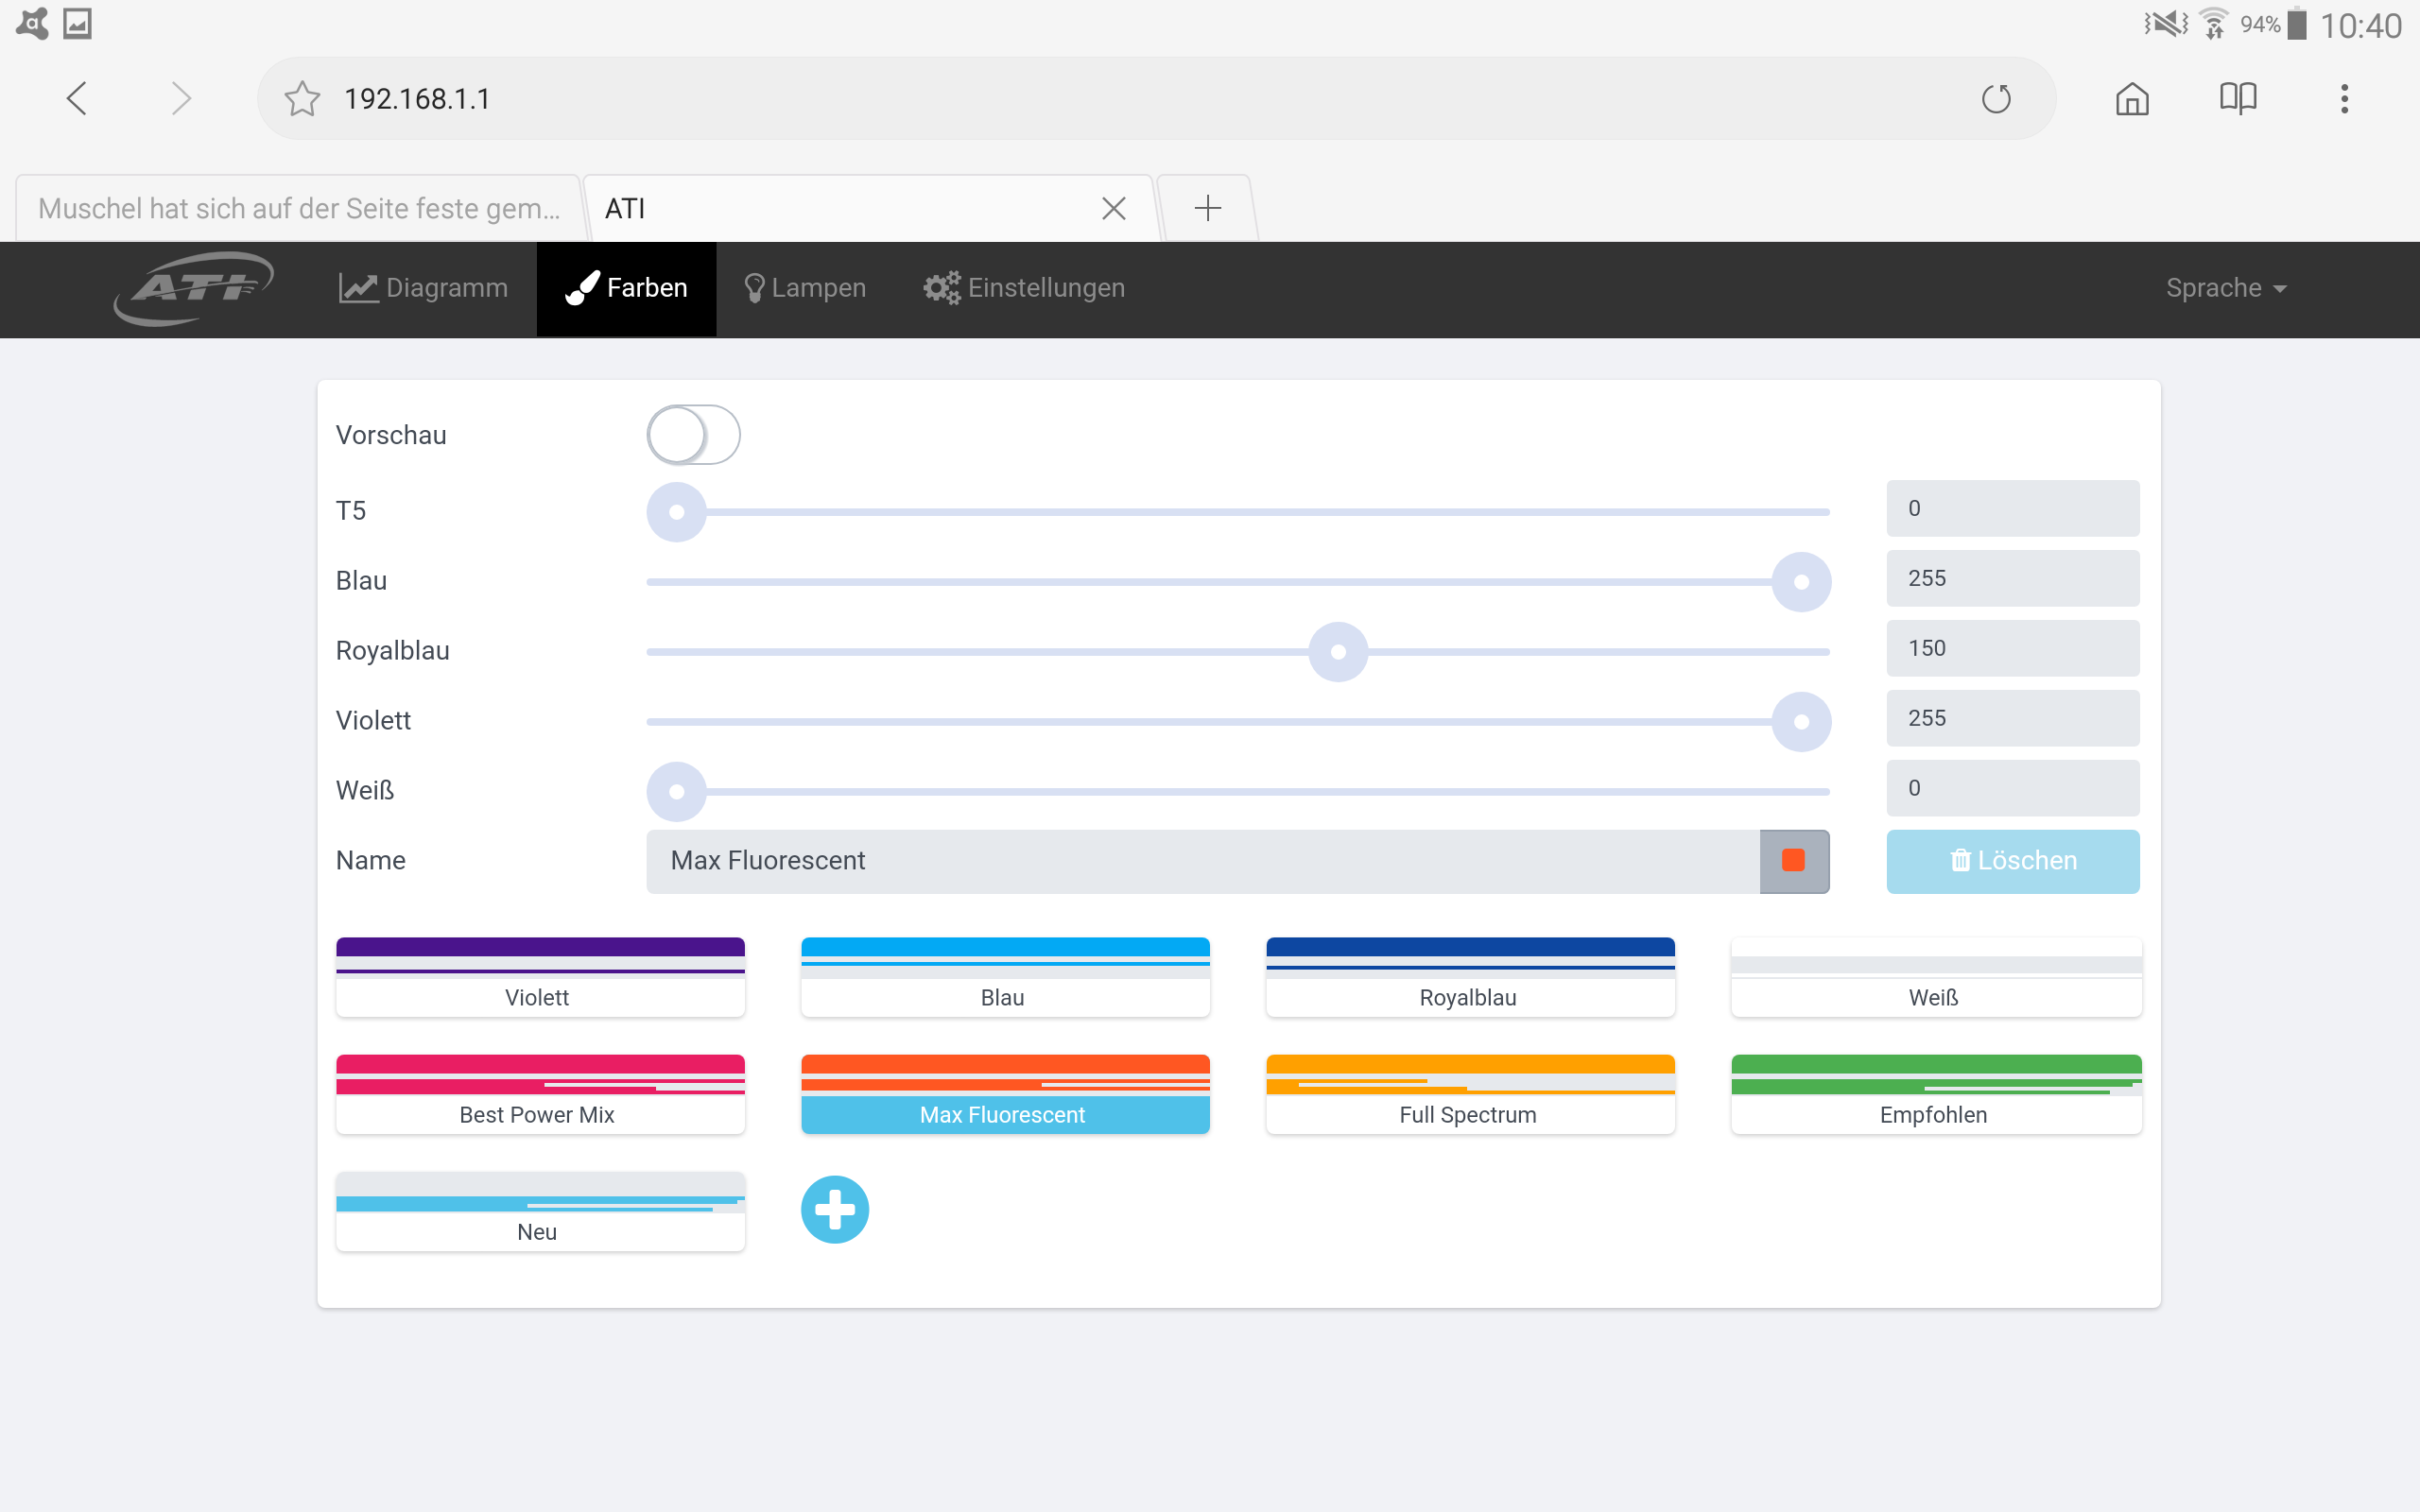Open Einstellungen settings page
Screen dimensions: 2420x1512
1024,288
